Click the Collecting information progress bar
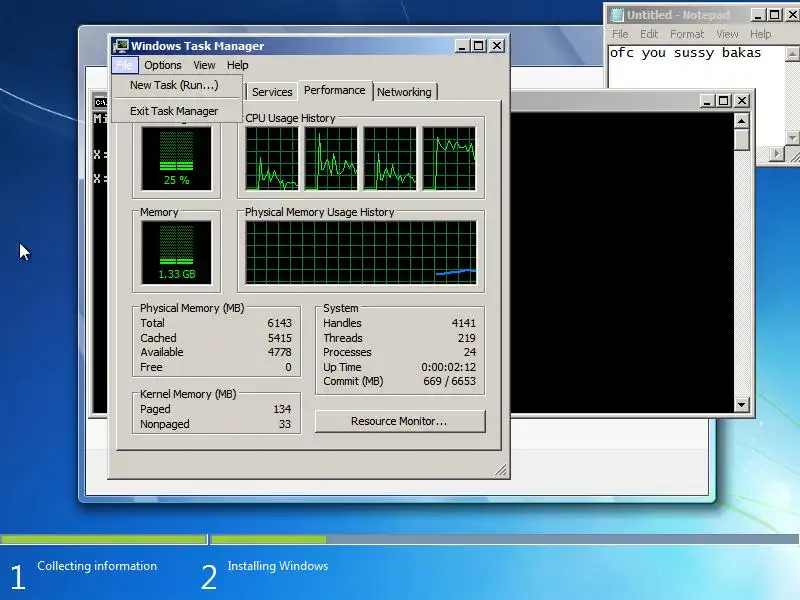Image resolution: width=800 pixels, height=600 pixels. [104, 539]
